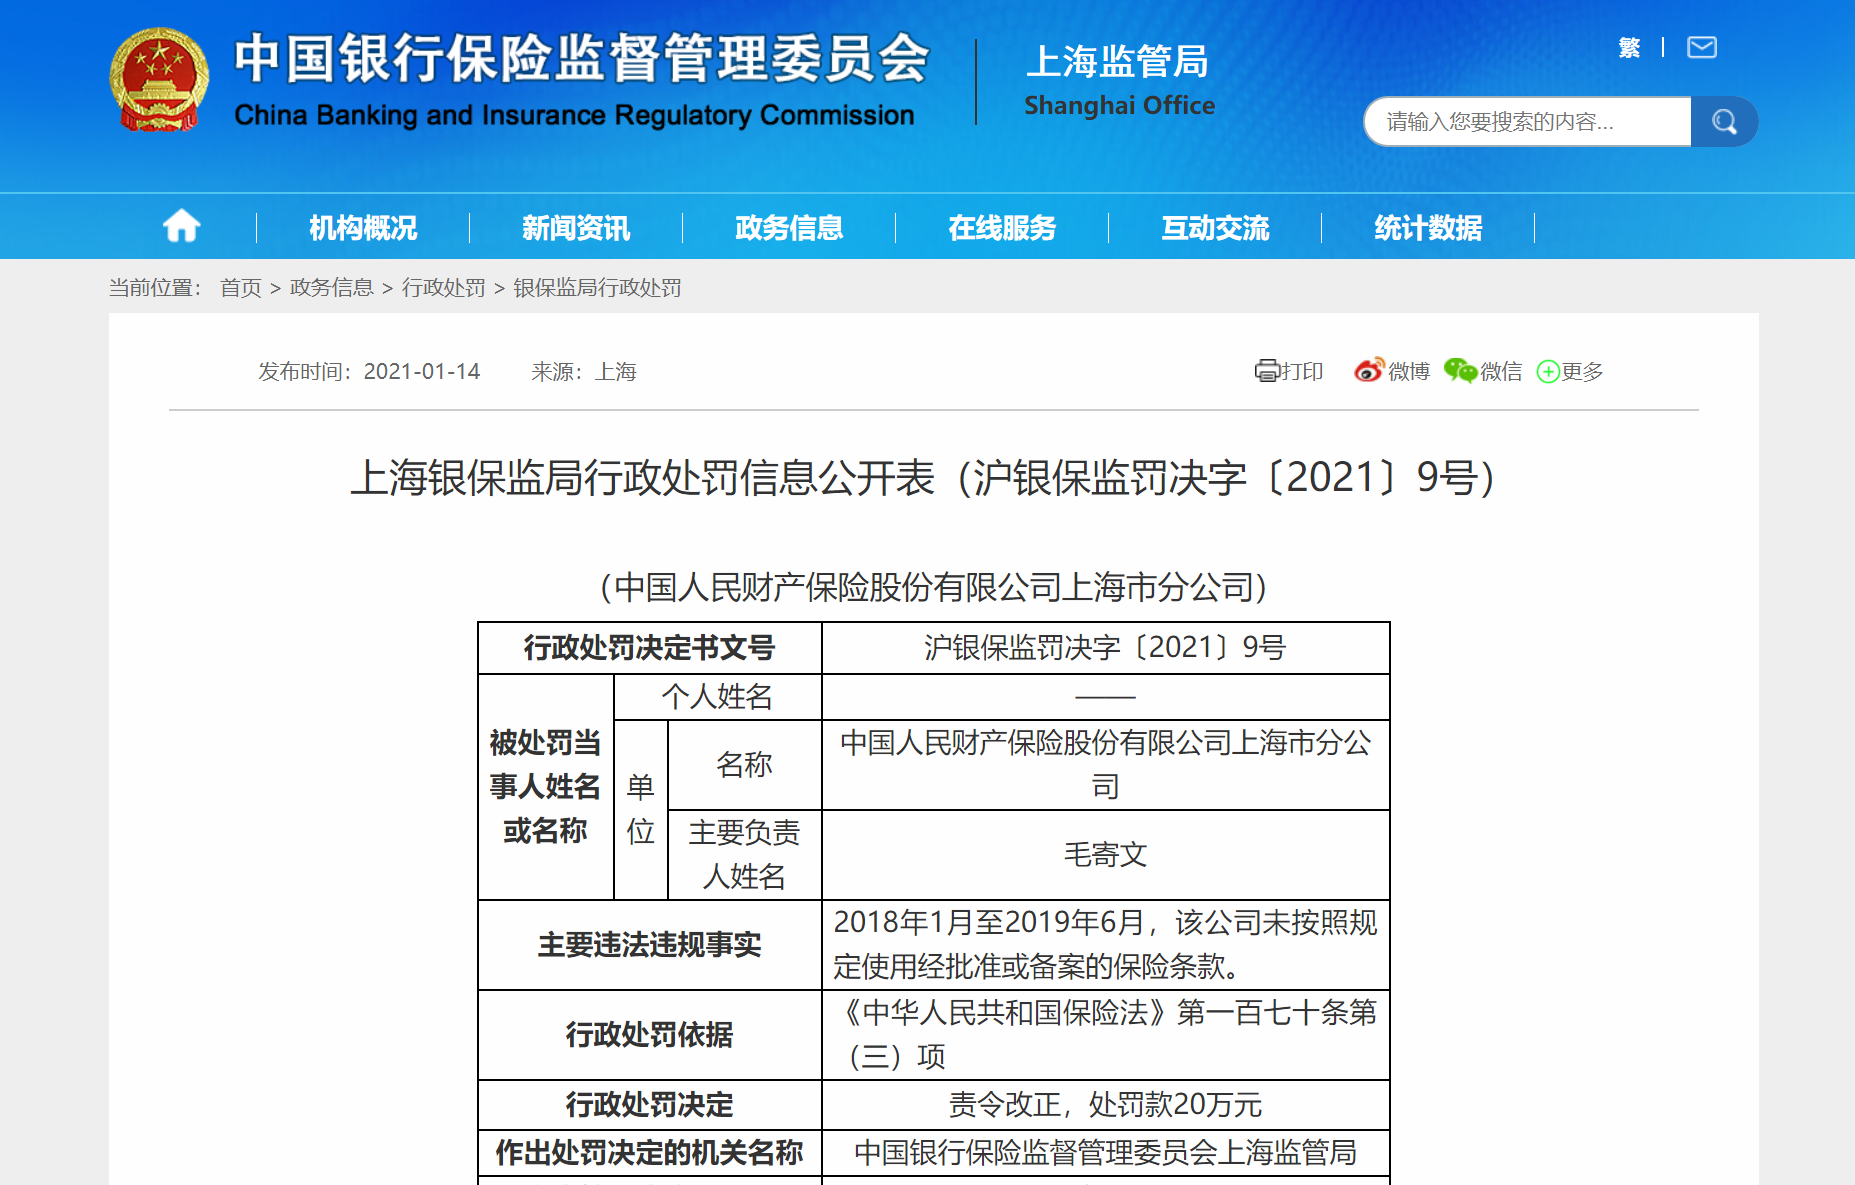
Task: Open the 统计数据 menu
Action: pos(1428,228)
